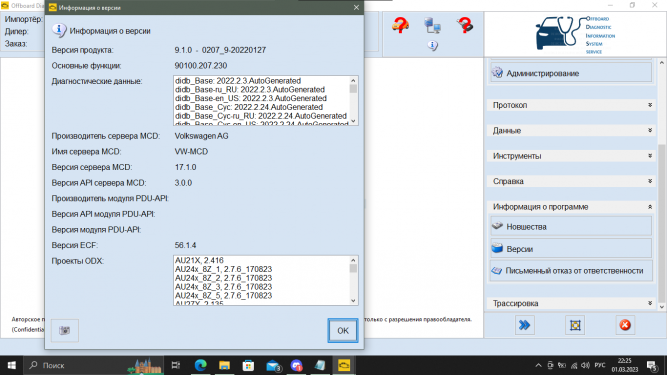Screen dimensions: 667x375
Task: Click product version 9.1.0 value
Action: click(x=220, y=50)
